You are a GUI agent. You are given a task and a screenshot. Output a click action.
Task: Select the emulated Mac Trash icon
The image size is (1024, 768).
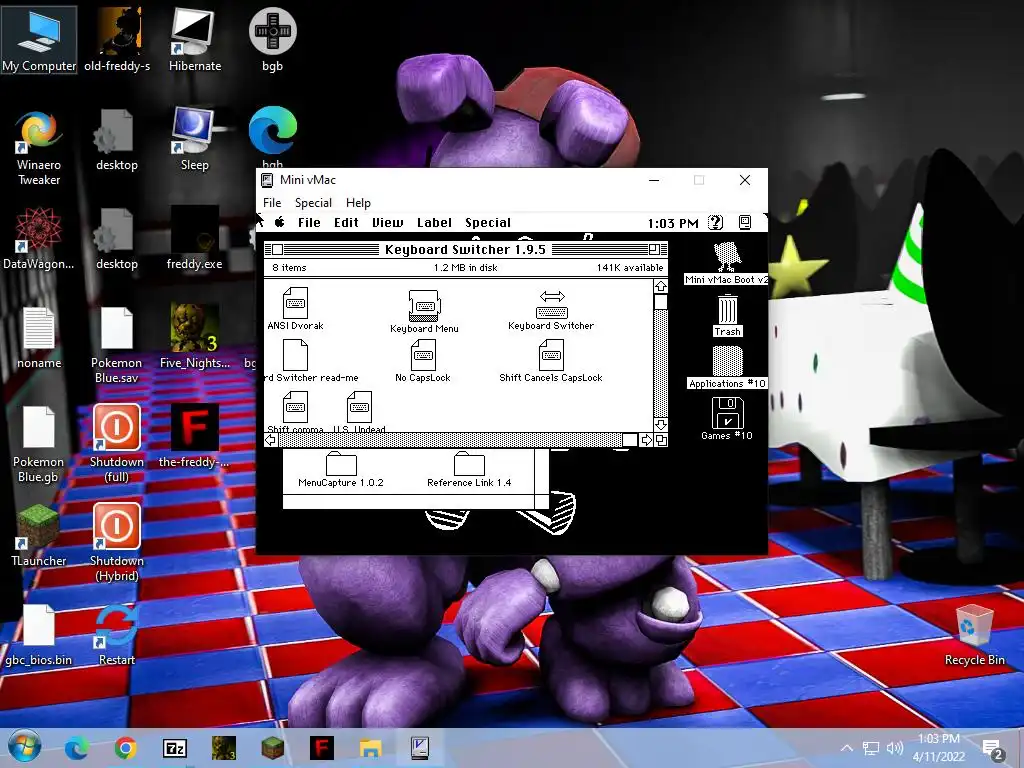click(727, 309)
